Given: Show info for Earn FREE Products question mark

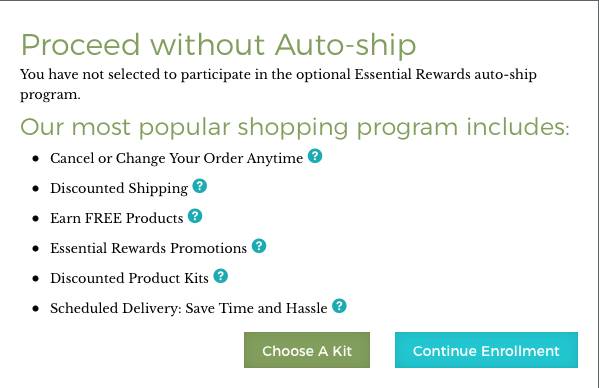Looking at the screenshot, I should [195, 216].
